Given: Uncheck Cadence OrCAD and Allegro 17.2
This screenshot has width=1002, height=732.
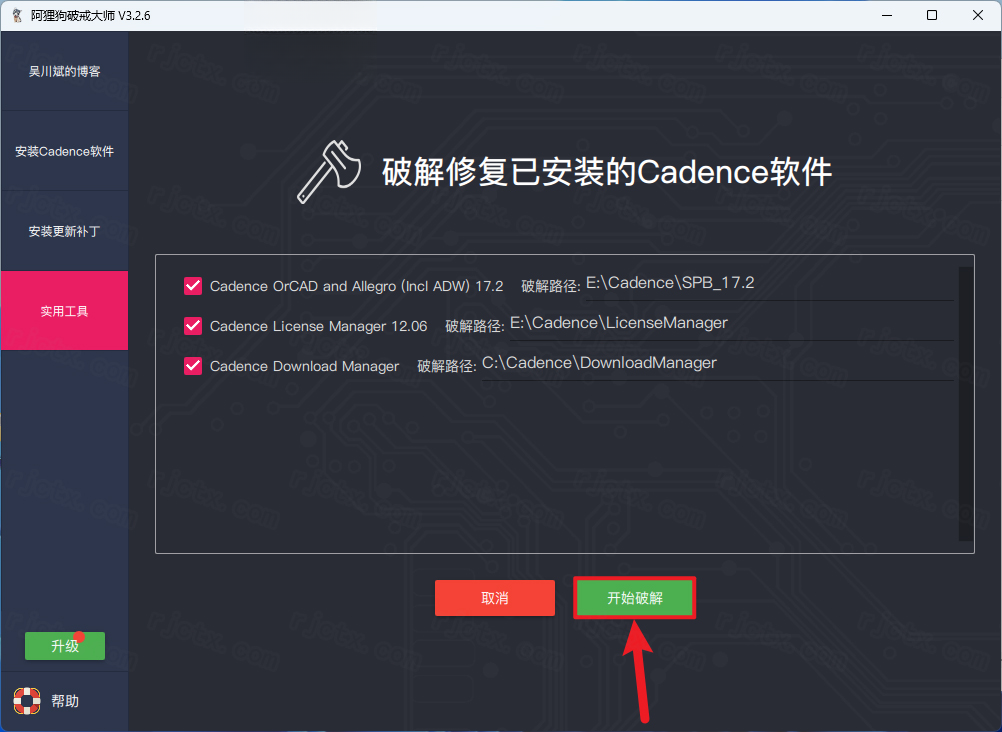Looking at the screenshot, I should coord(193,286).
